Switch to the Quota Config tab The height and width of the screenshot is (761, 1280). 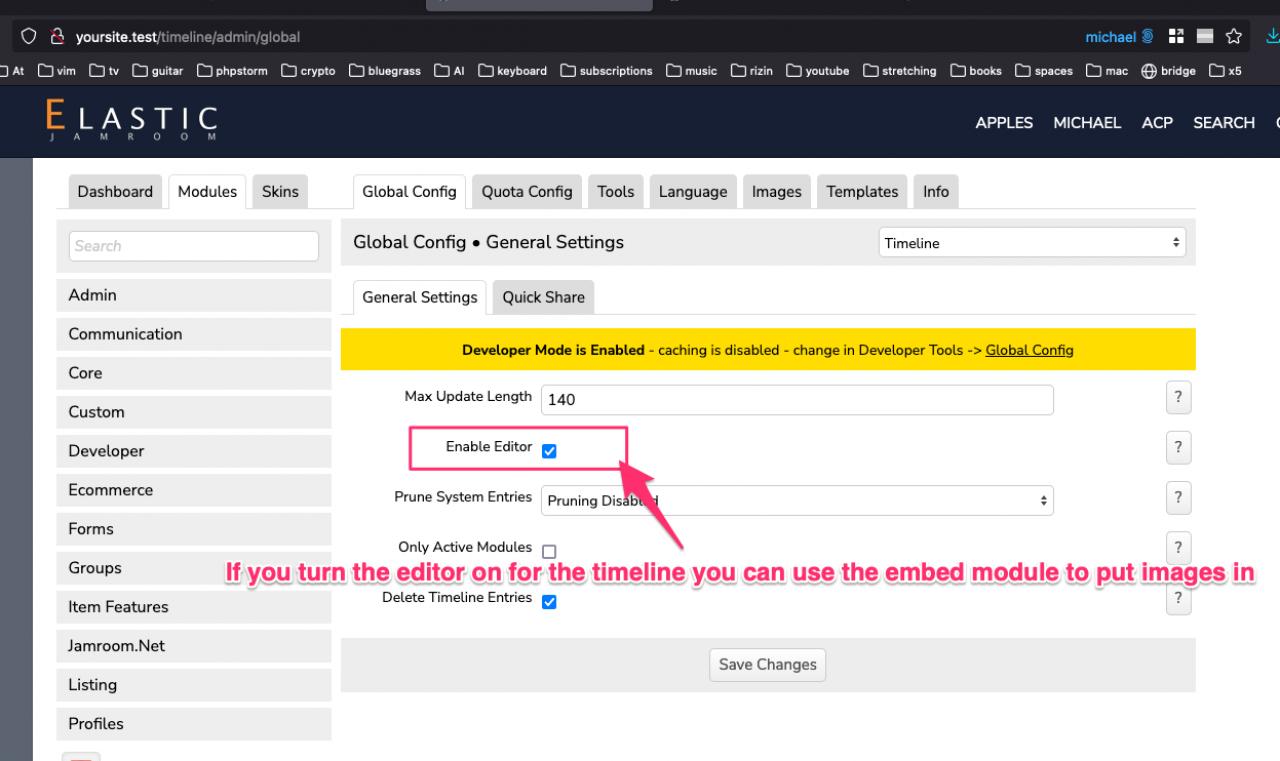coord(527,191)
